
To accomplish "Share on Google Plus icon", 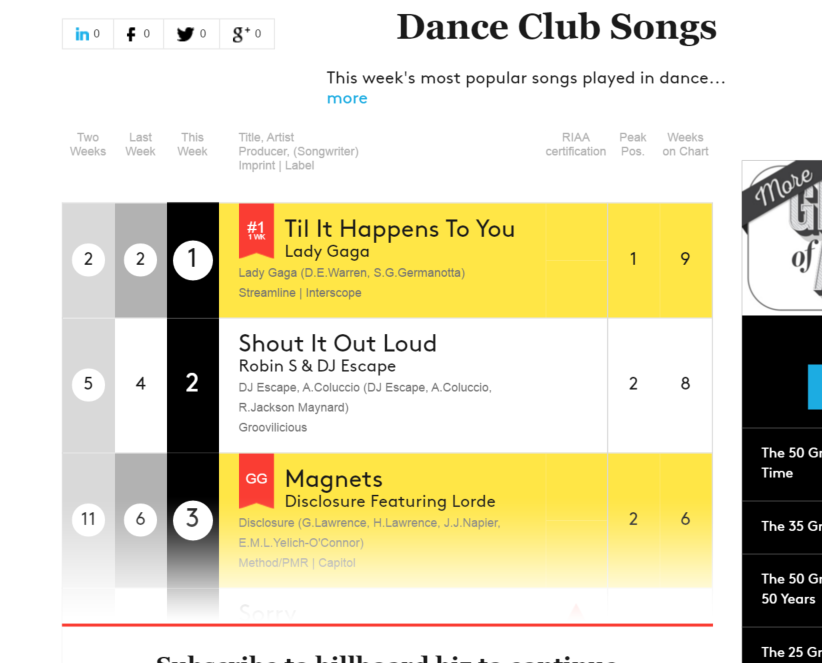I will coord(247,34).
